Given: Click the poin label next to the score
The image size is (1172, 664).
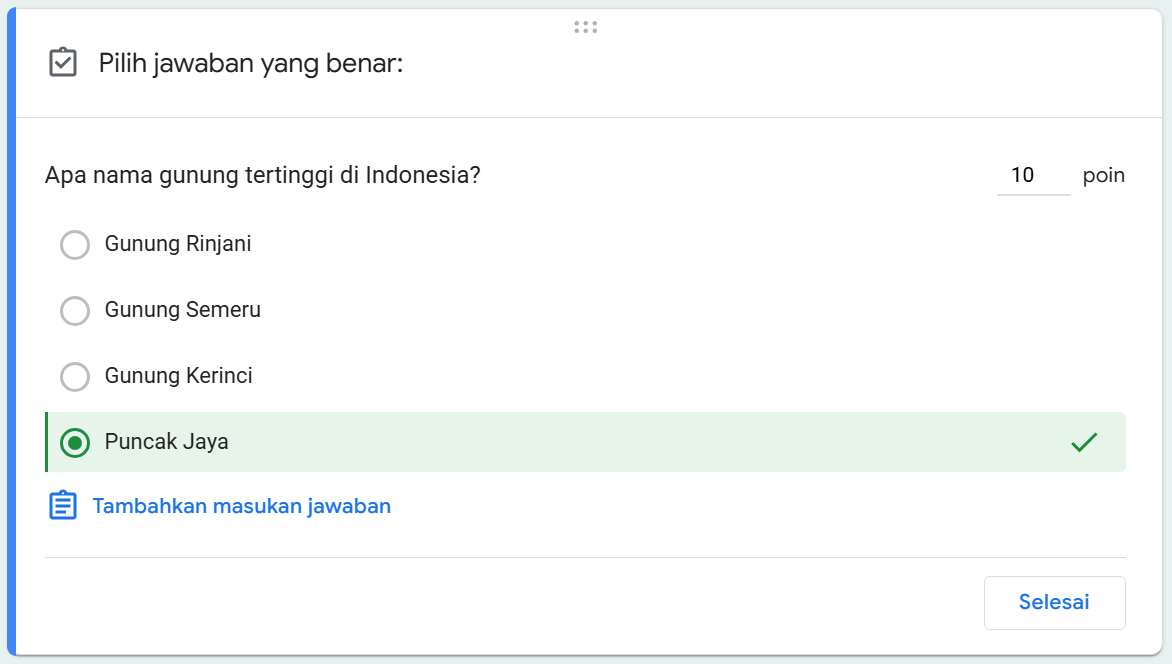Looking at the screenshot, I should pos(1103,175).
